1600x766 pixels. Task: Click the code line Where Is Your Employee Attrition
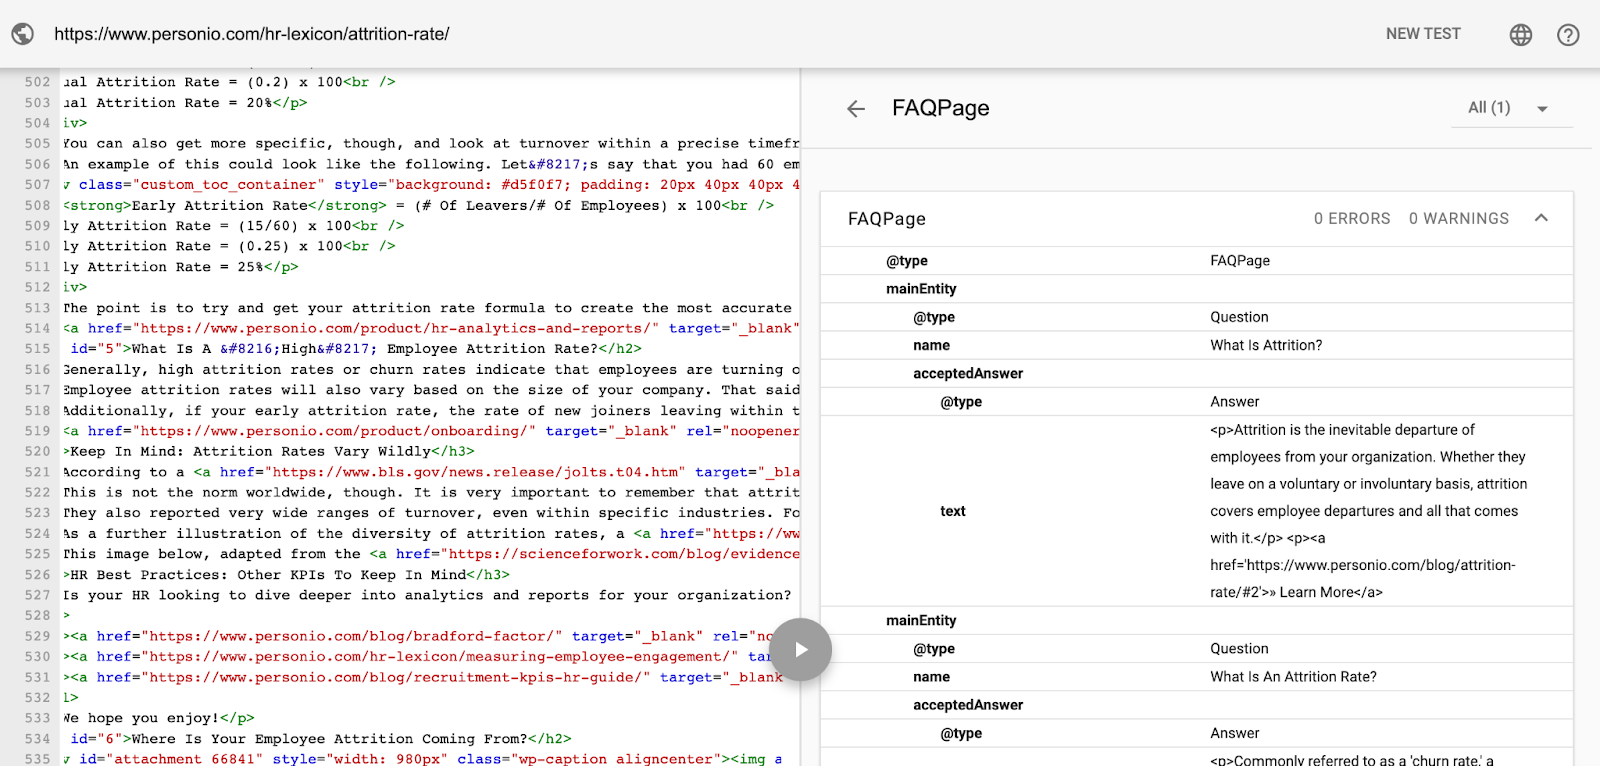pos(318,739)
